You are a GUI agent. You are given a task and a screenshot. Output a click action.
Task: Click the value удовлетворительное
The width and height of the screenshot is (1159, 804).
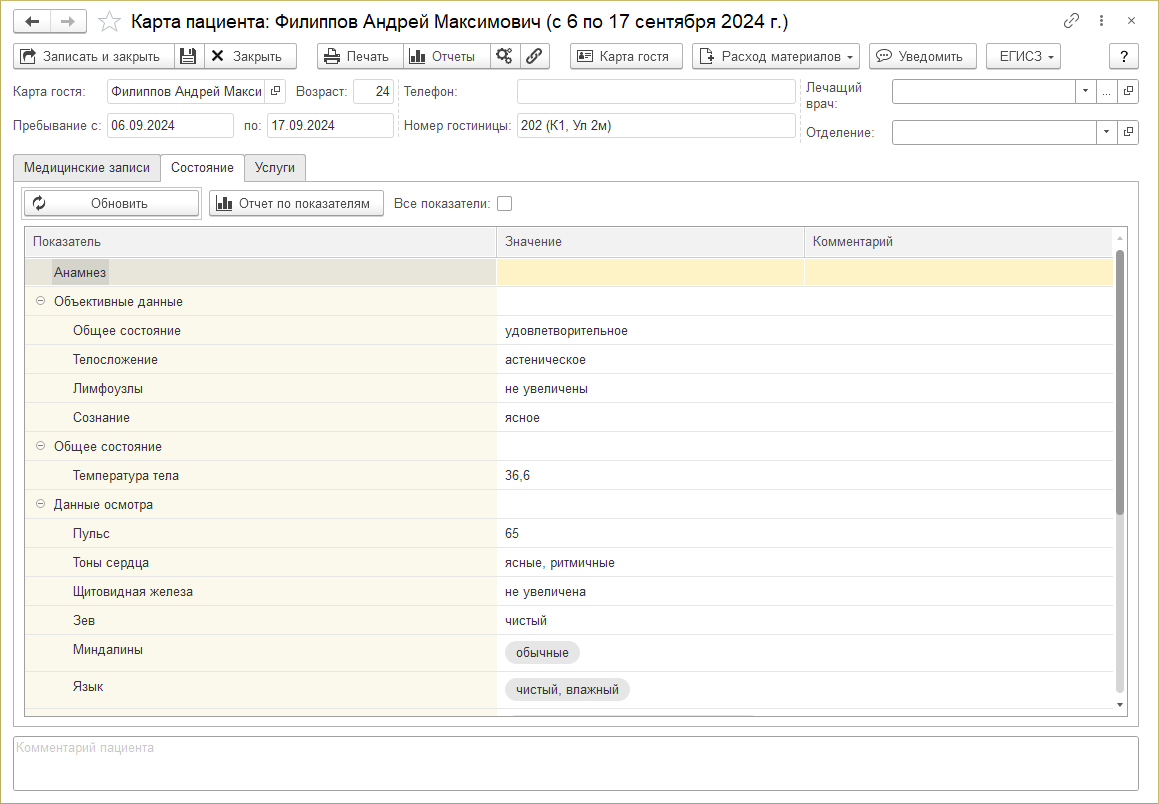point(566,330)
